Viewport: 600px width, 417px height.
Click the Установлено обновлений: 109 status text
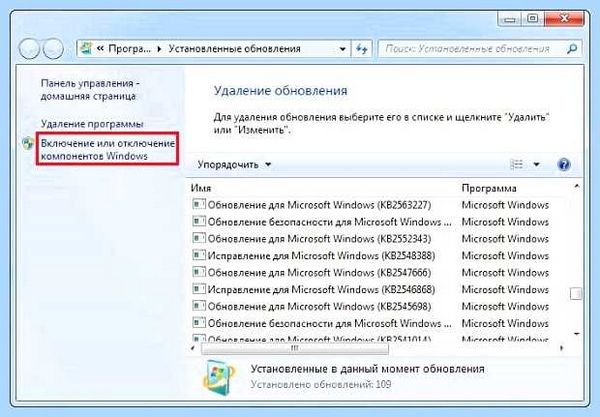coord(321,384)
